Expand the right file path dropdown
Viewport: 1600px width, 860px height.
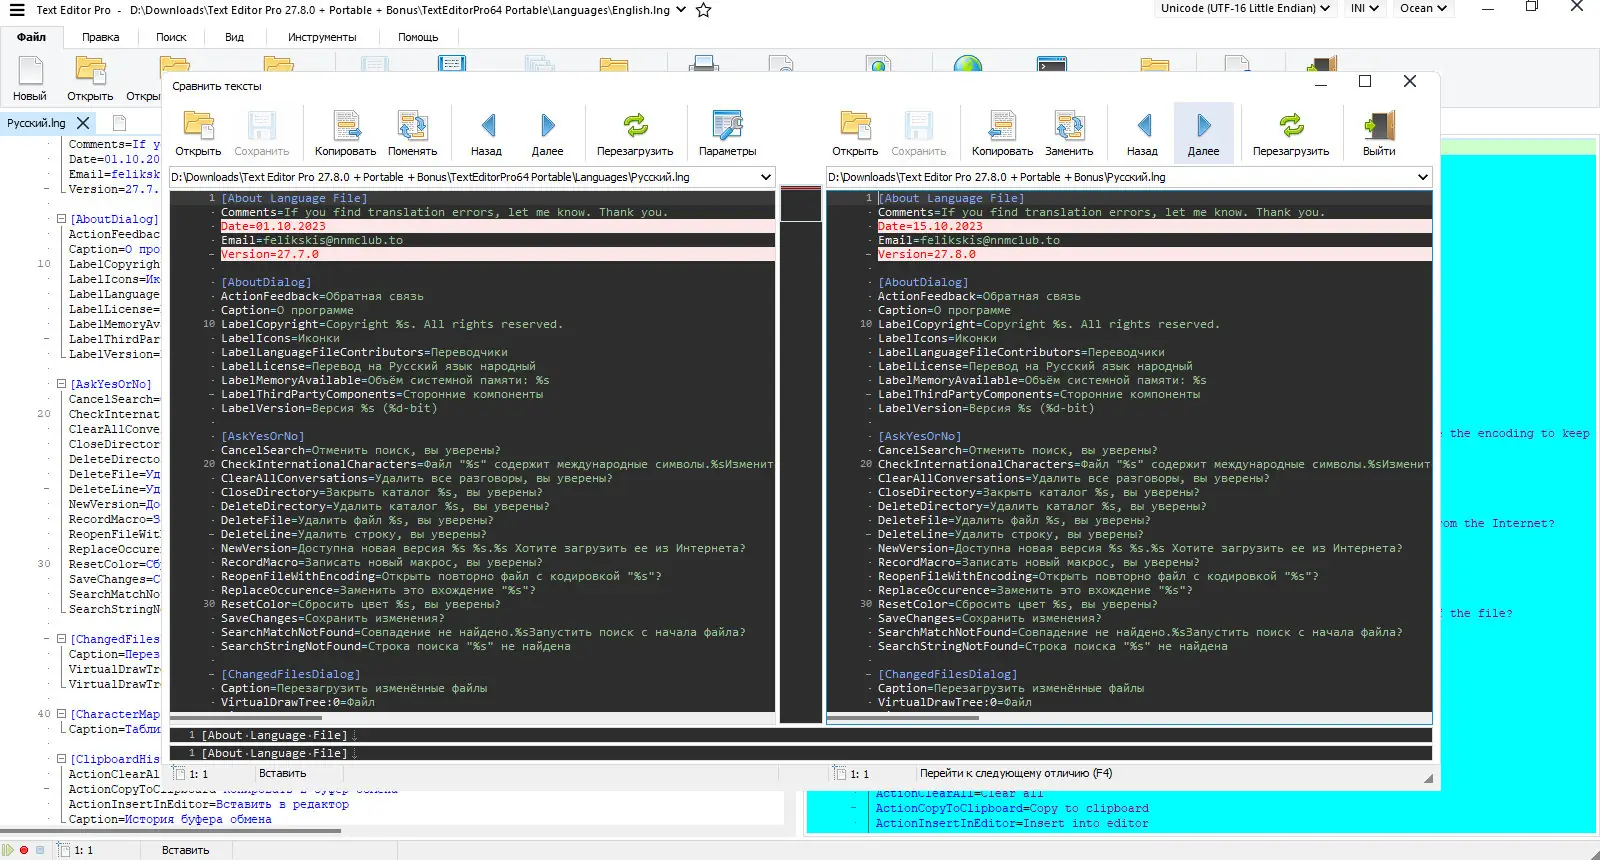[1422, 177]
